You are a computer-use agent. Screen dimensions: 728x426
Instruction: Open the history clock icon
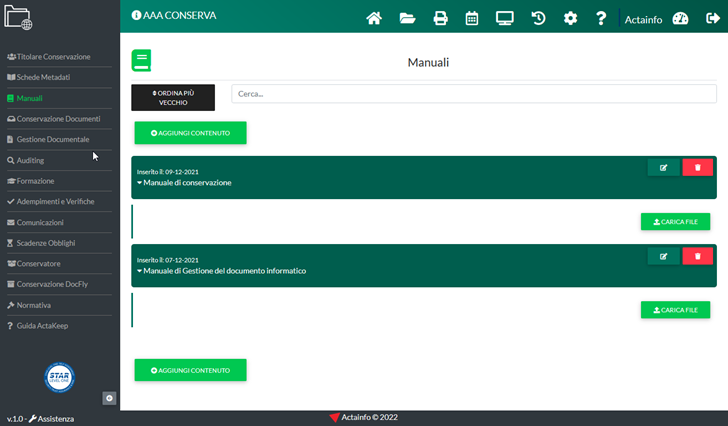tap(538, 18)
